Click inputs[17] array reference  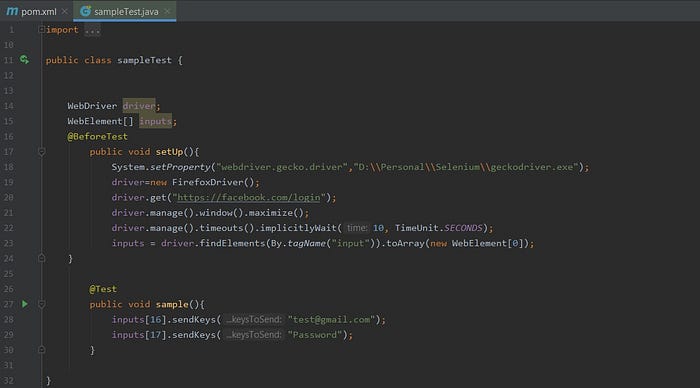[x=139, y=334]
